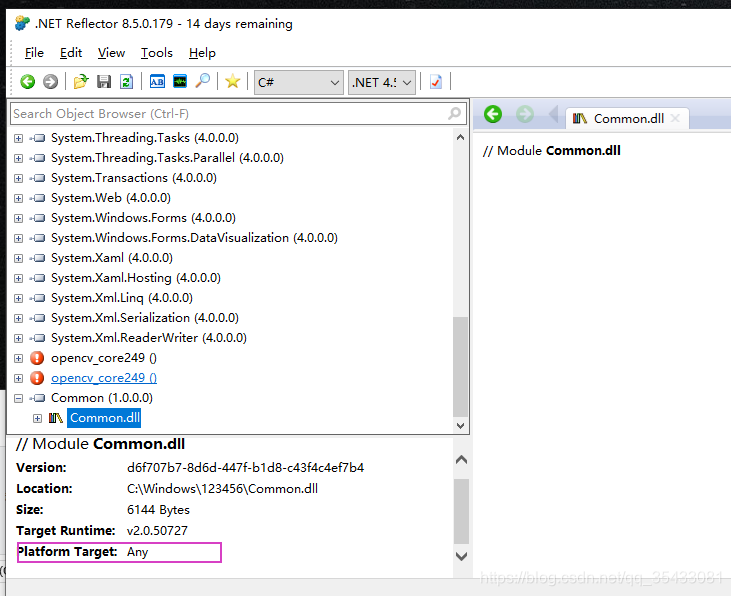Click the books icon beside Common.dll tree node
This screenshot has width=731, height=596.
[55, 418]
